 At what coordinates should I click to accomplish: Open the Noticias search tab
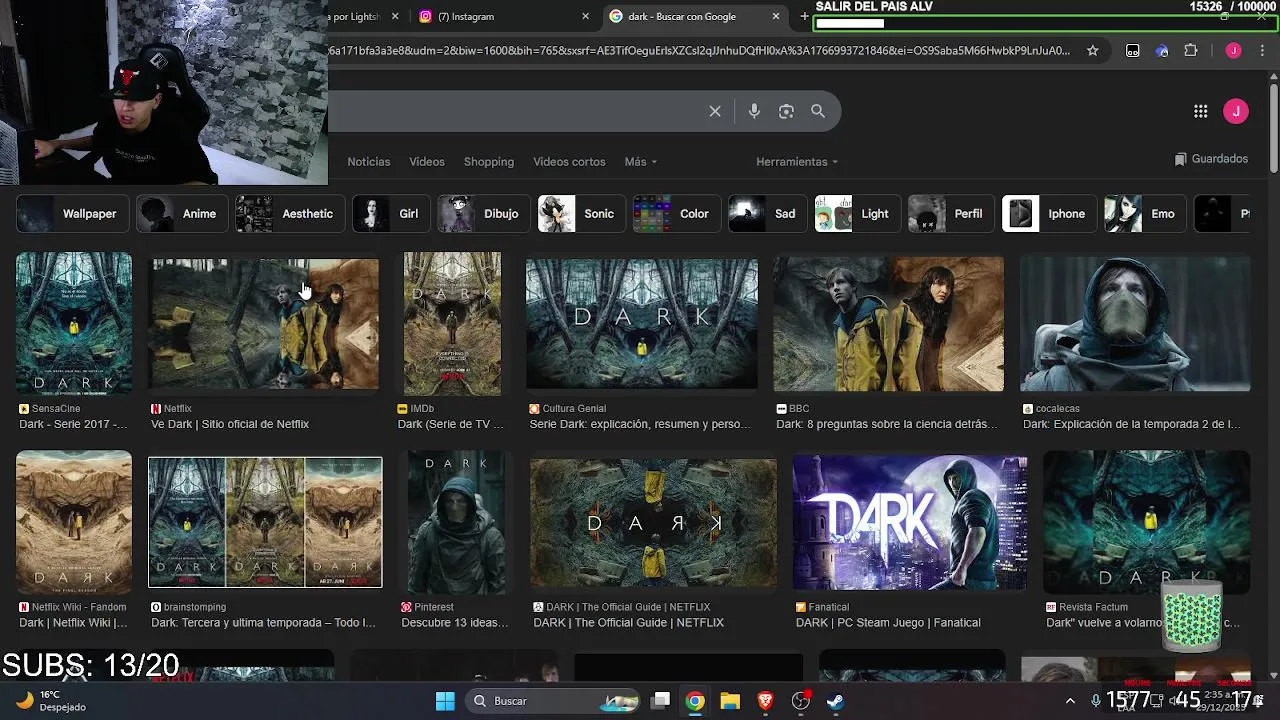[x=368, y=162]
